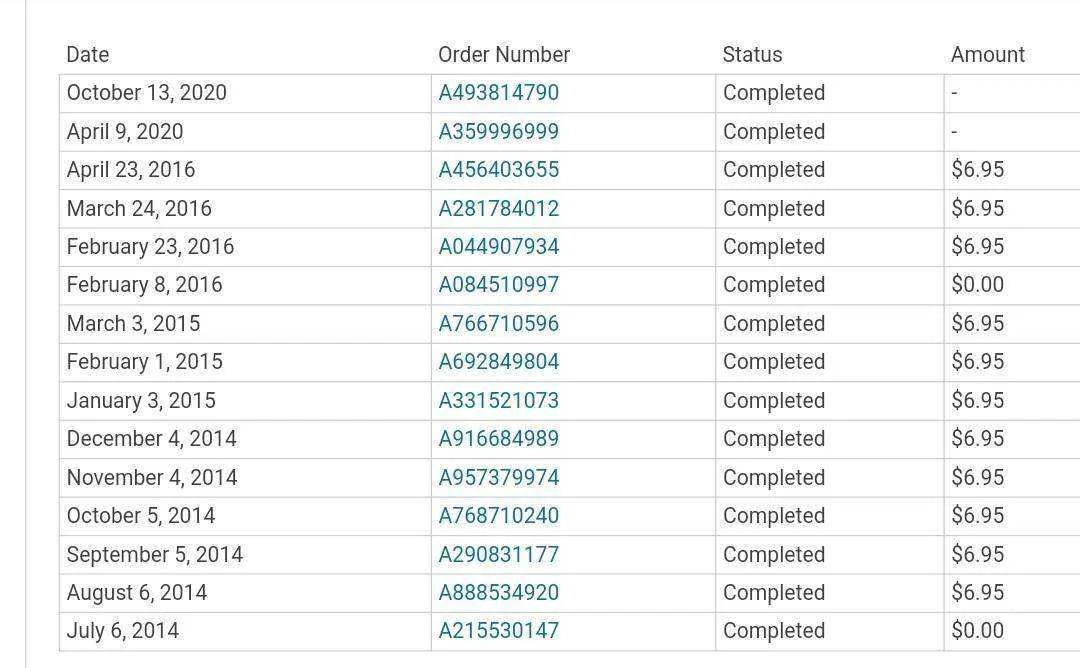Open order A215530147
This screenshot has height=668, width=1080.
pos(499,631)
